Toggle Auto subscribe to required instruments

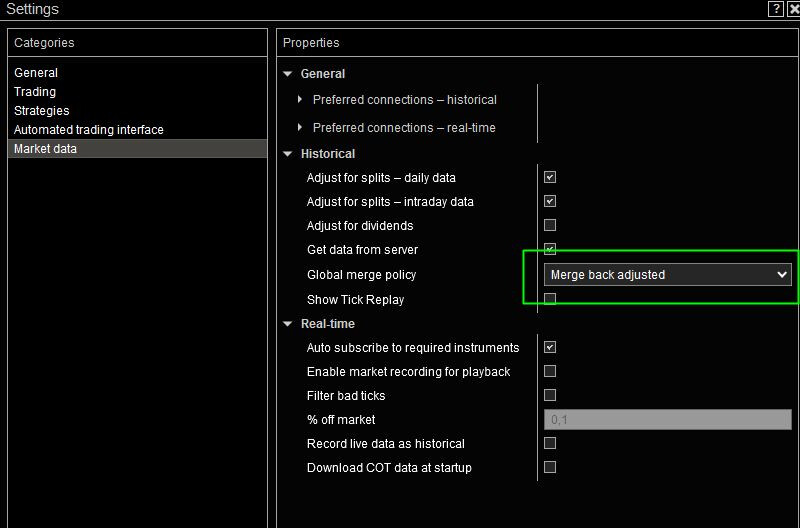click(x=550, y=347)
